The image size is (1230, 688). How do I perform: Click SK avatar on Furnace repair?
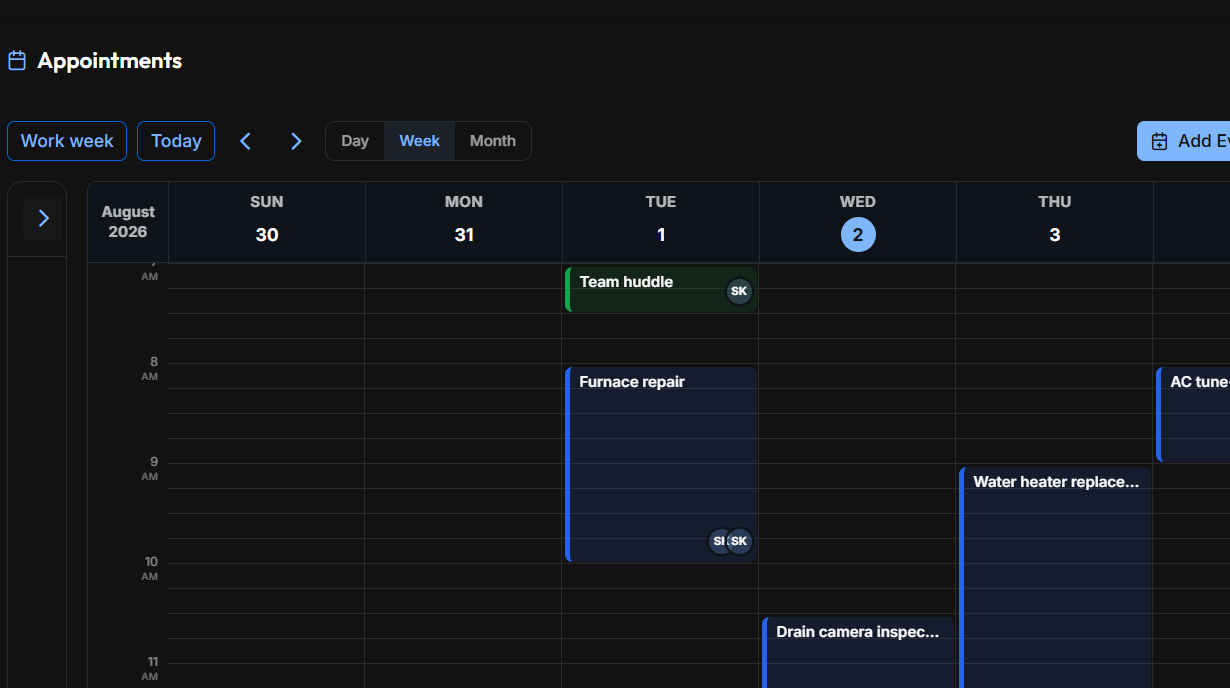740,542
